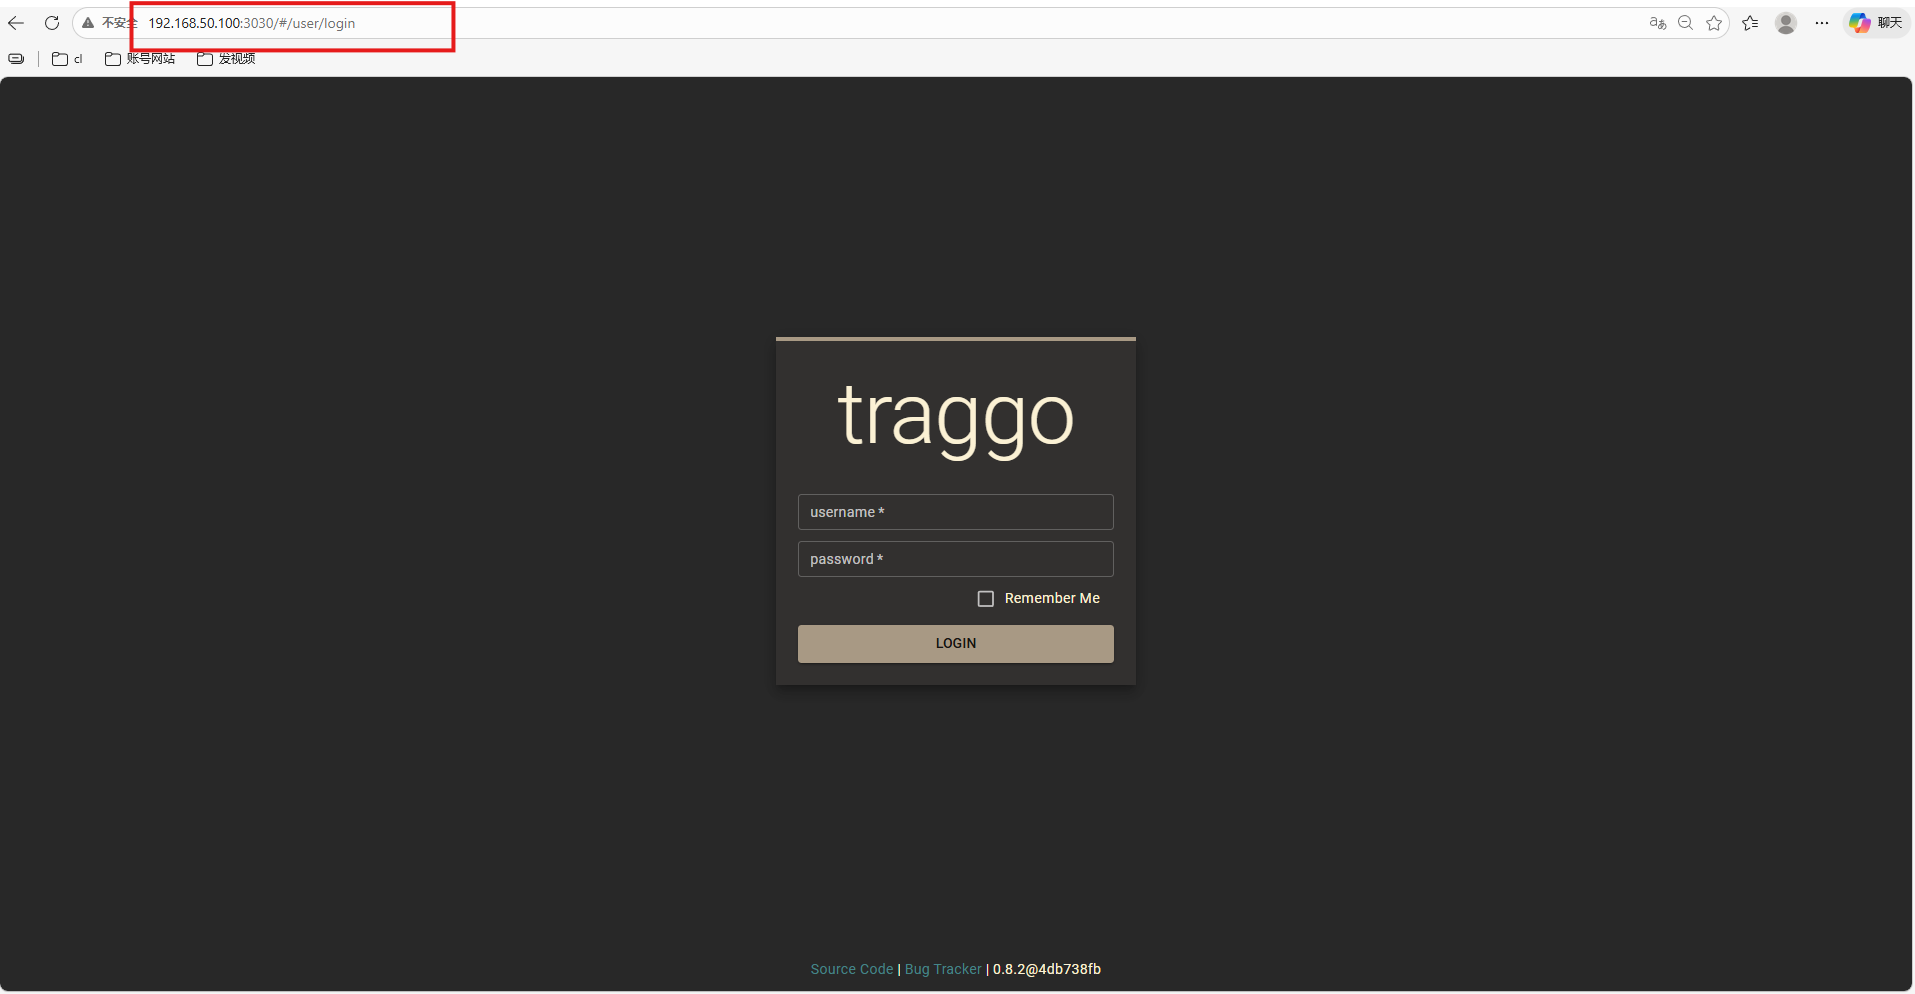Open the browser settings ellipsis menu

(1822, 23)
